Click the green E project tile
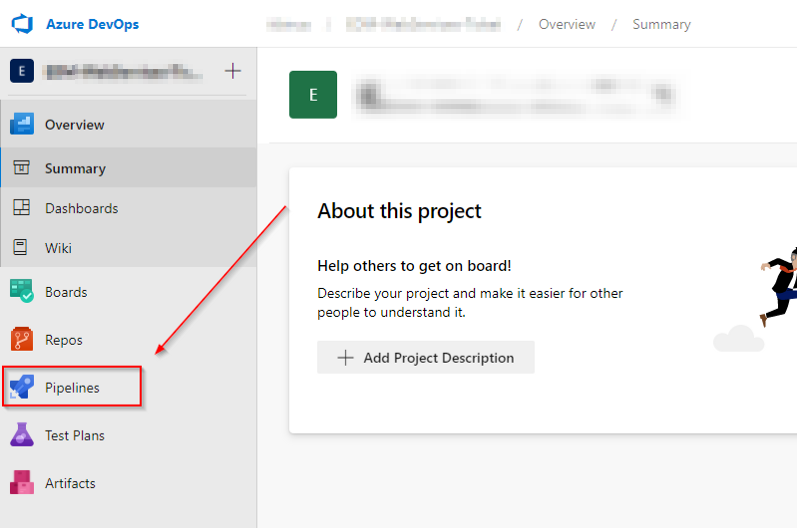The image size is (797, 528). pyautogui.click(x=313, y=95)
